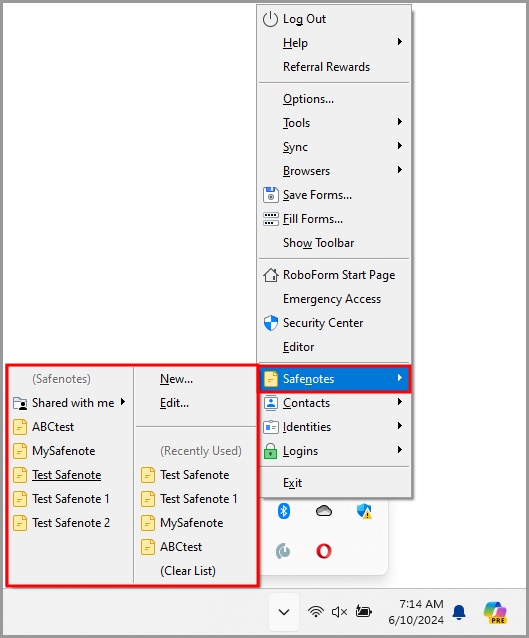Click the muted speaker volume icon
Screen dimensions: 529x638
(339, 612)
